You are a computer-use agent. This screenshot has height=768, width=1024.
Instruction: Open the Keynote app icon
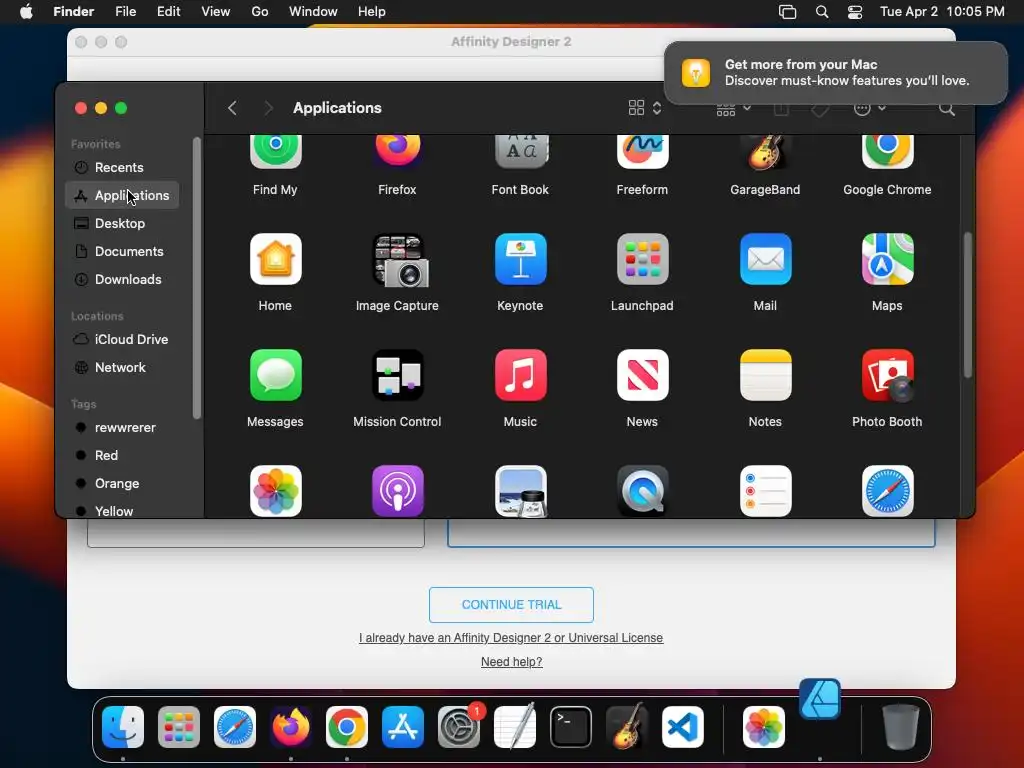[x=520, y=259]
